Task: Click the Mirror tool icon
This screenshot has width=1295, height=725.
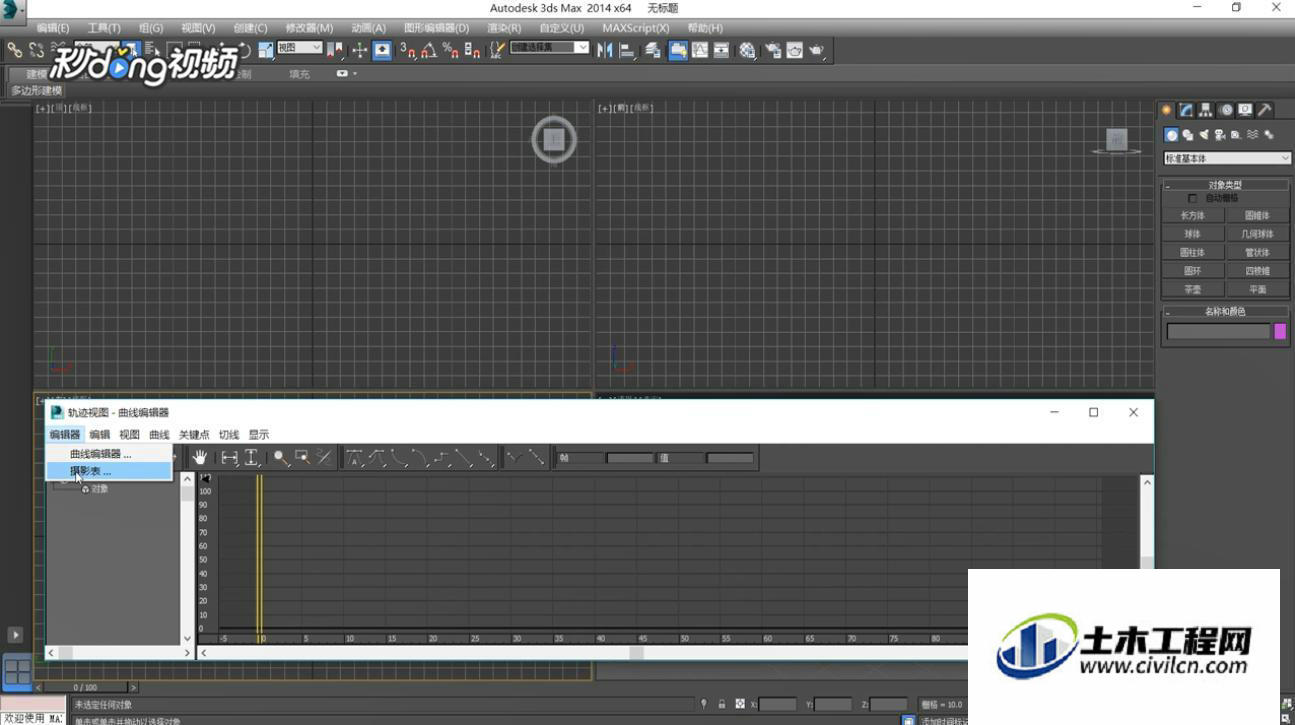Action: click(604, 50)
